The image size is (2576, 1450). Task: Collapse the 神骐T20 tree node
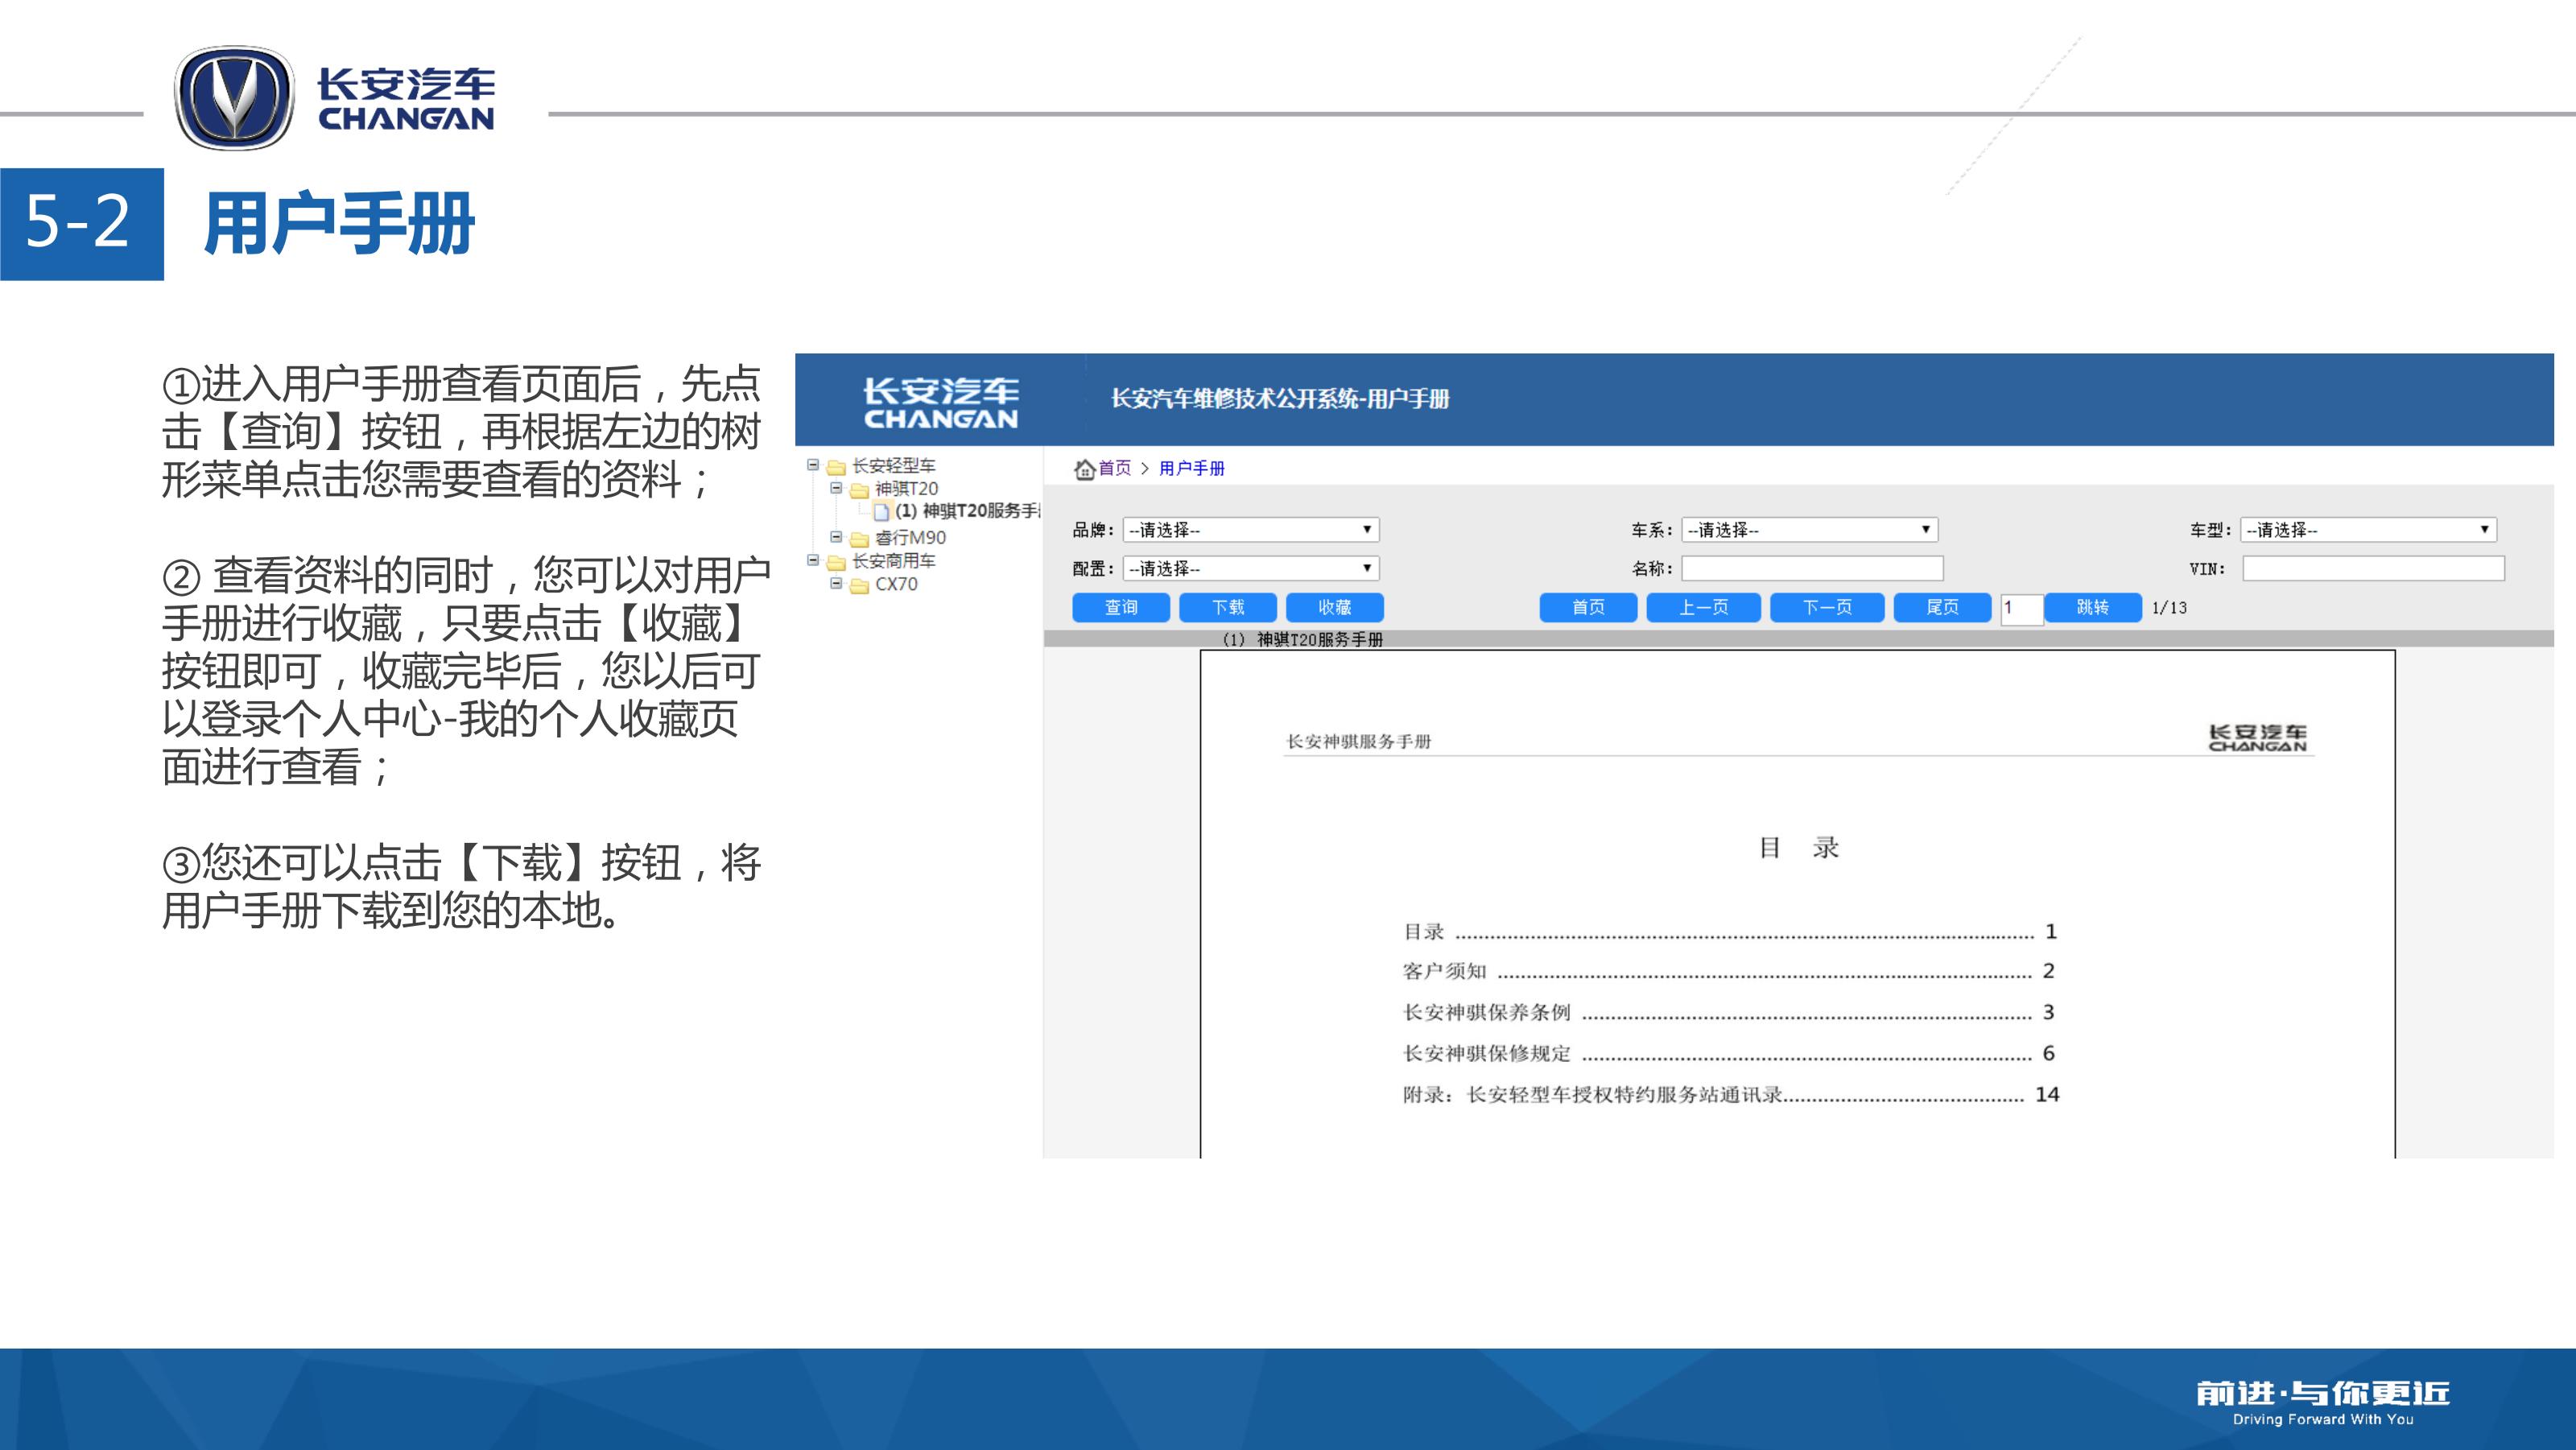click(836, 488)
